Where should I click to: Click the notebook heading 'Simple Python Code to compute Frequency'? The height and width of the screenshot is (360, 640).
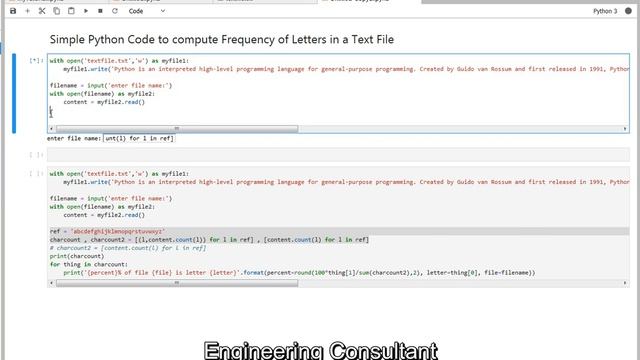[x=222, y=40]
